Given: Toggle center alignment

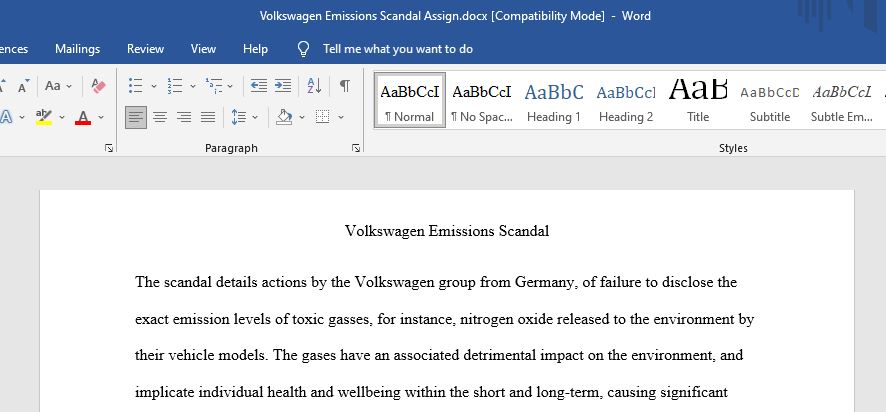Looking at the screenshot, I should [160, 117].
